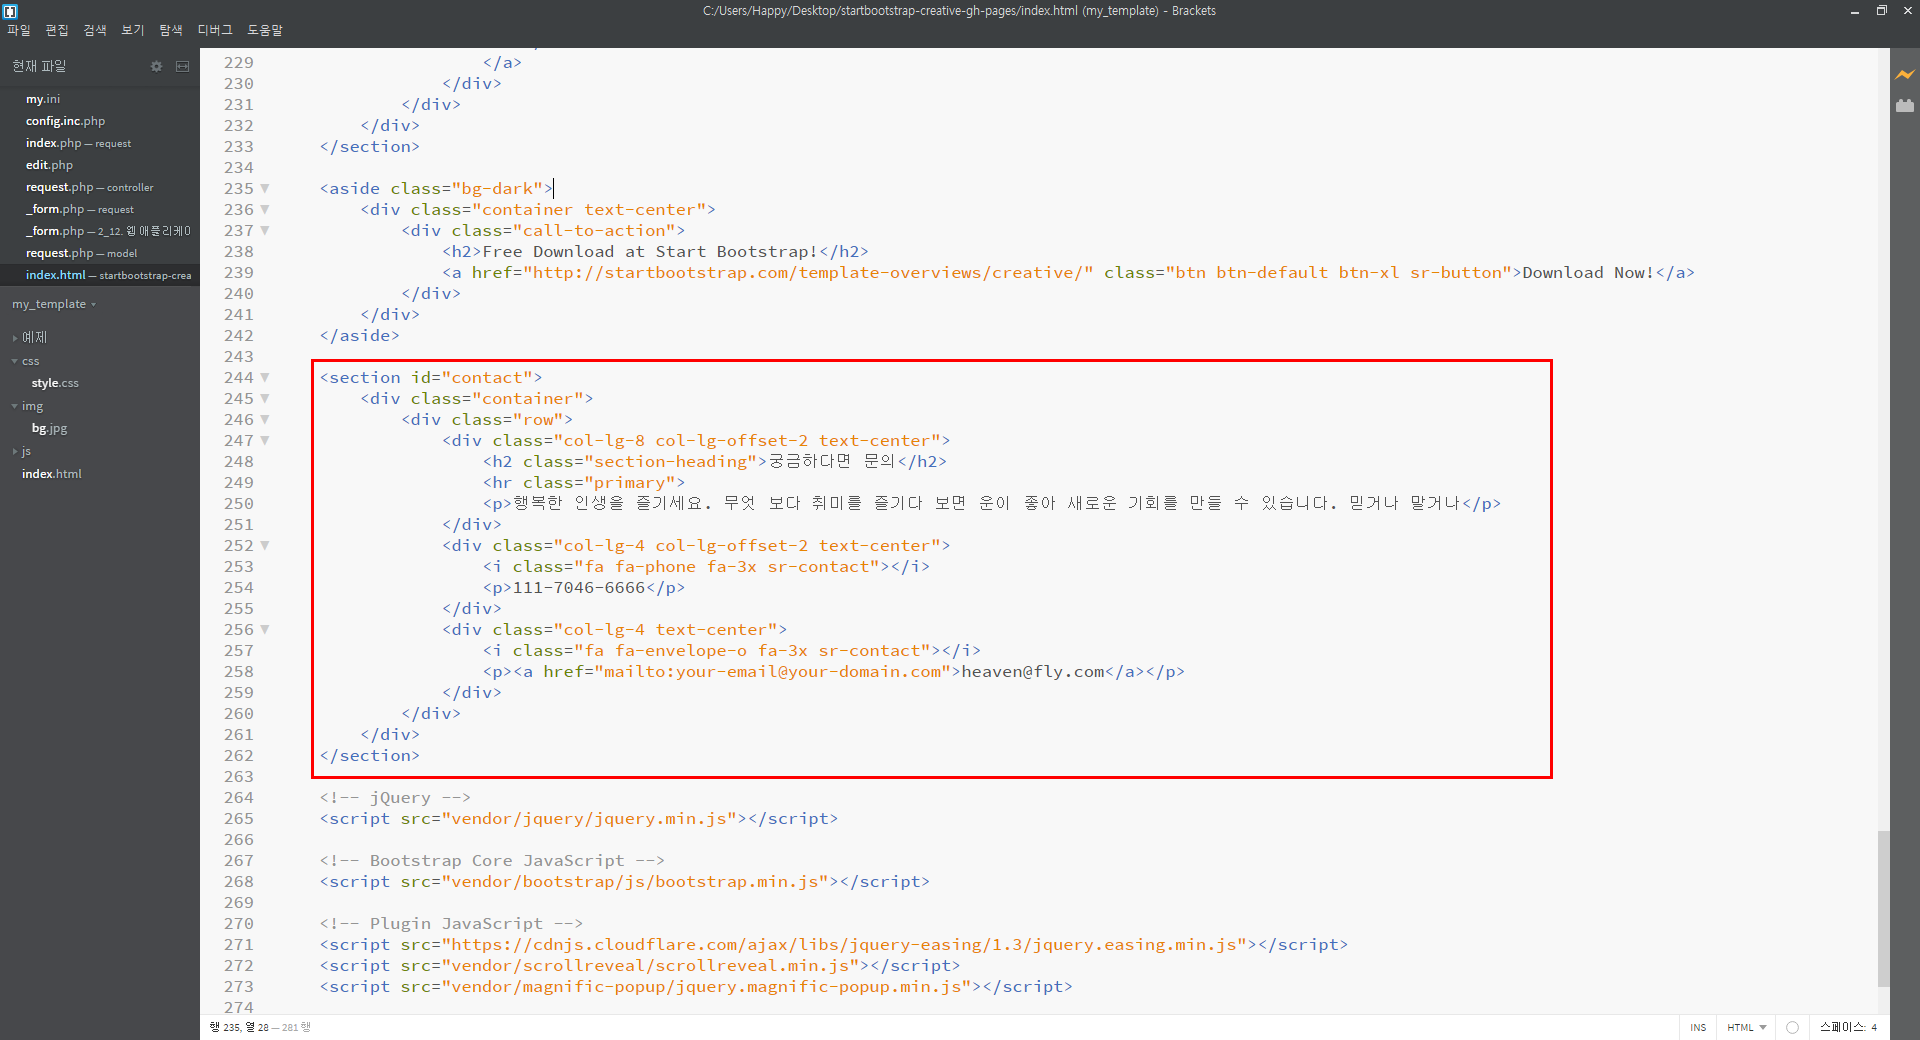Collapse the css folder
Viewport: 1920px width, 1040px height.
[15, 361]
